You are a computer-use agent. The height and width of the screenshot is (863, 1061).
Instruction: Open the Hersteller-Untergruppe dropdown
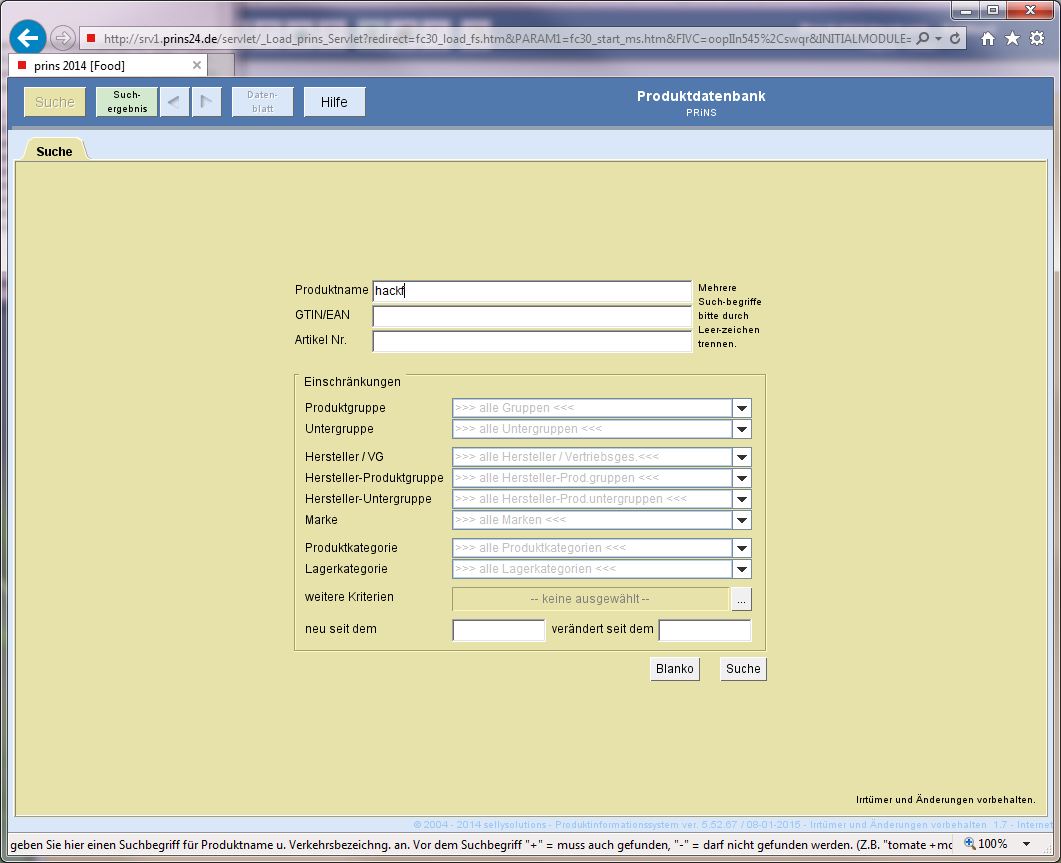point(742,499)
